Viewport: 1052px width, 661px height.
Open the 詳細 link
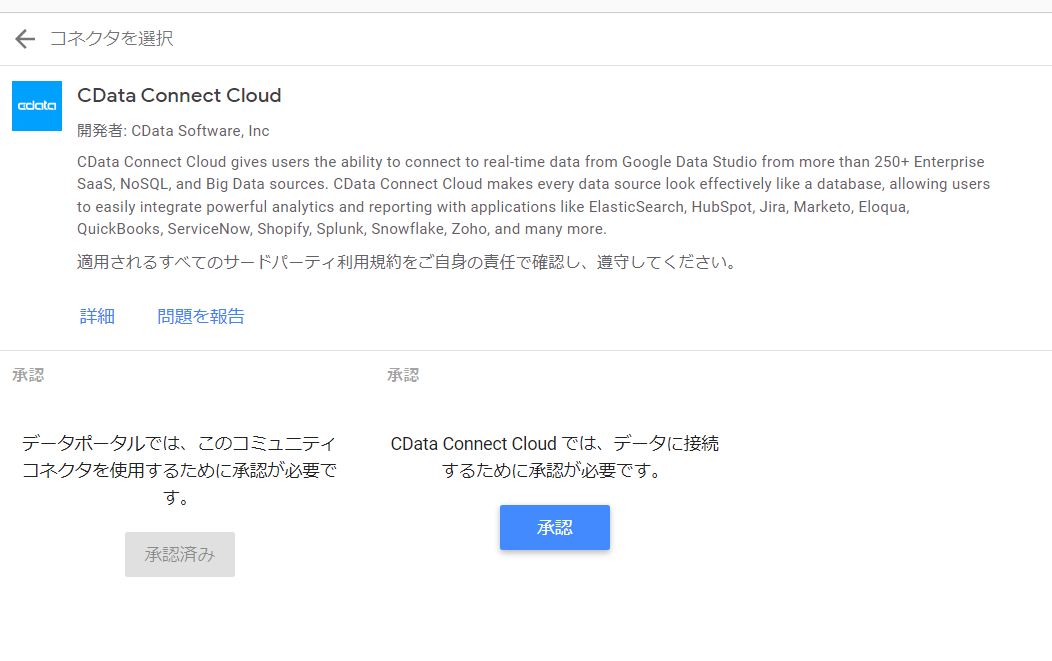coord(97,316)
